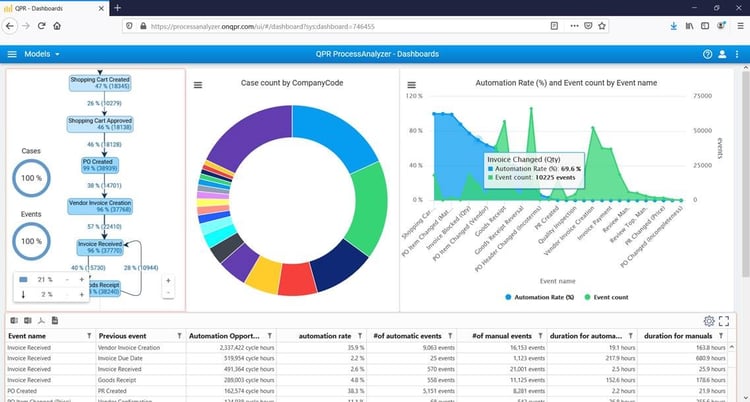Go to browser home page
750x402 pixels.
pyautogui.click(x=57, y=26)
